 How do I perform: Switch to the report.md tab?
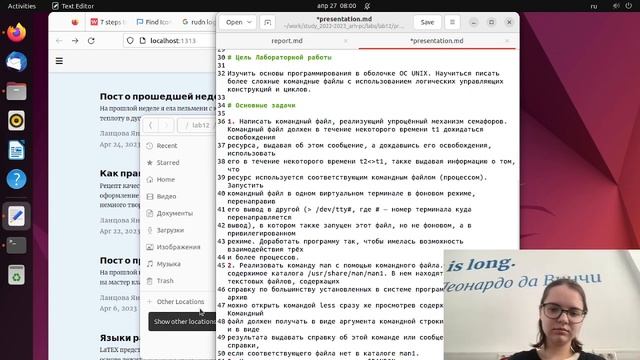point(287,41)
